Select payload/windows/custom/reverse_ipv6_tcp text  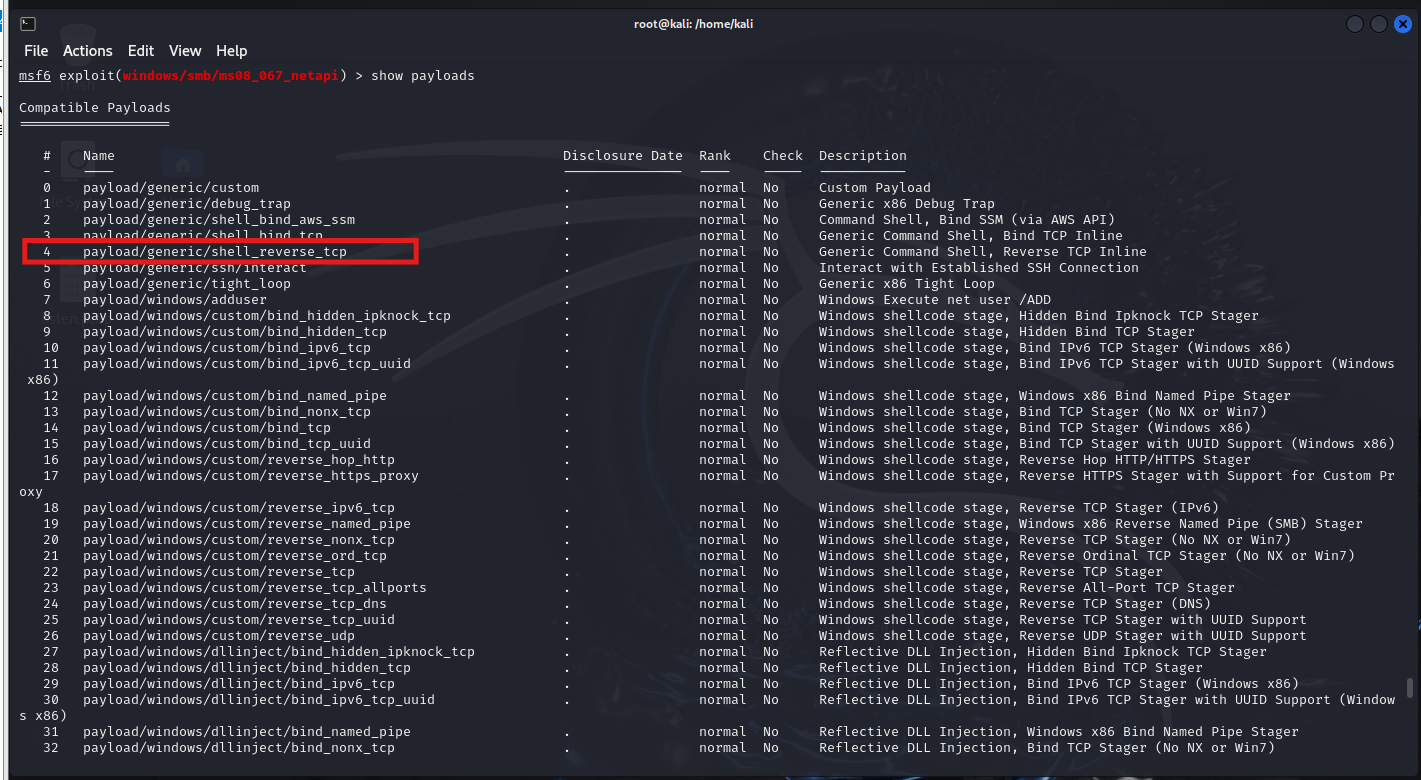click(239, 508)
